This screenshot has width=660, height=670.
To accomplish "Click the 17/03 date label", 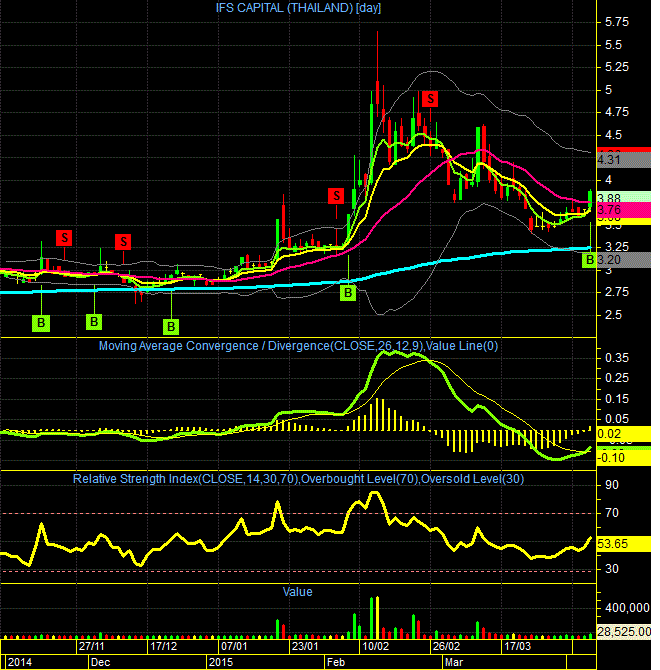I will point(517,646).
